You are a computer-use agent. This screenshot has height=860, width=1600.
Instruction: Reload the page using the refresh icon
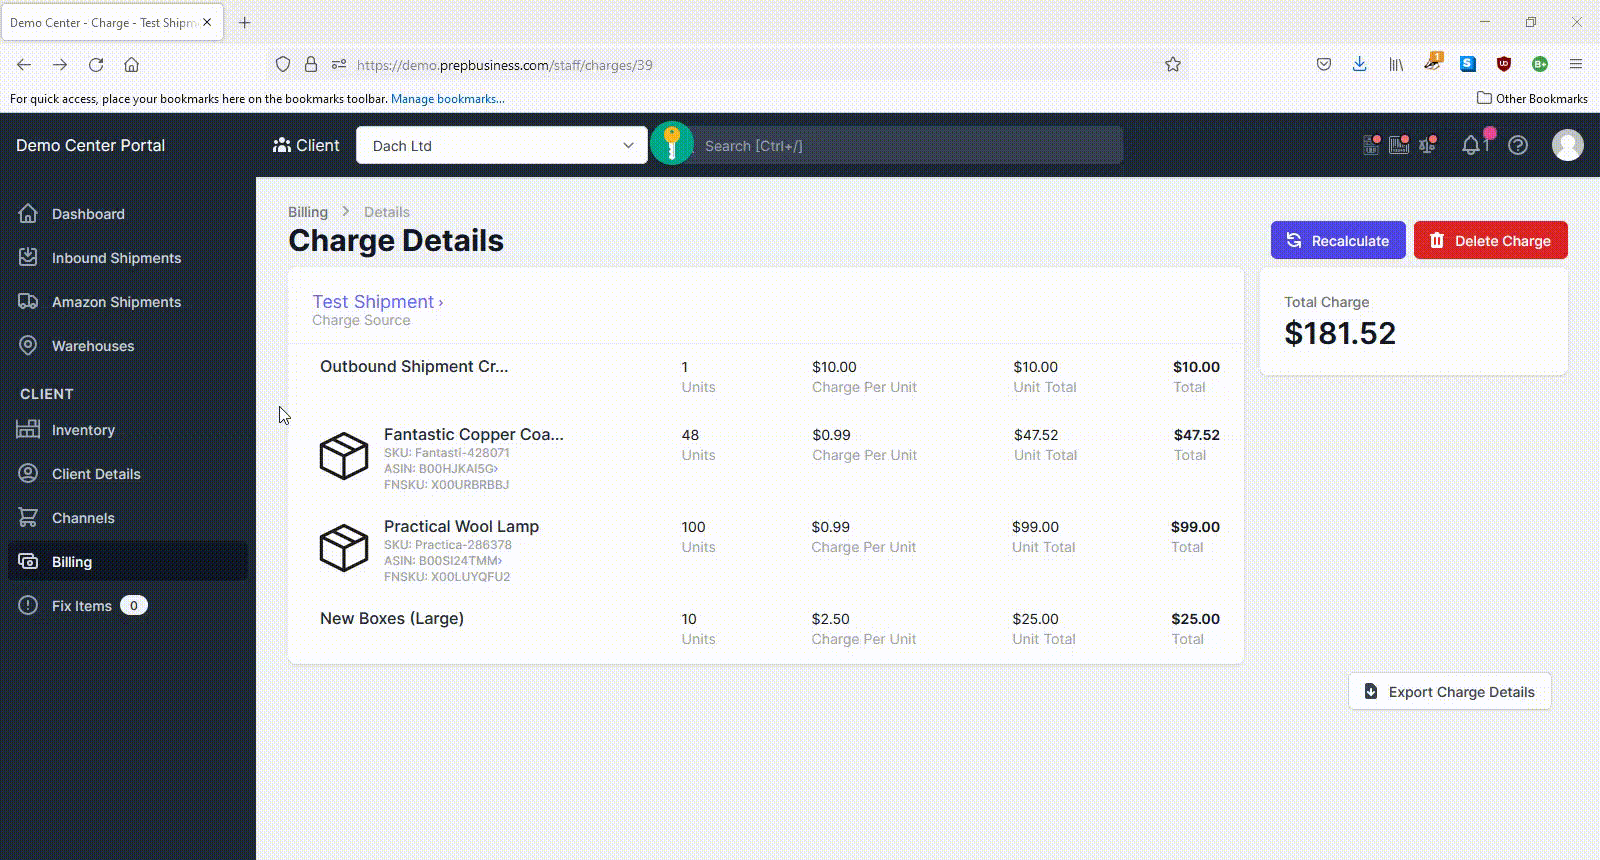click(x=96, y=65)
